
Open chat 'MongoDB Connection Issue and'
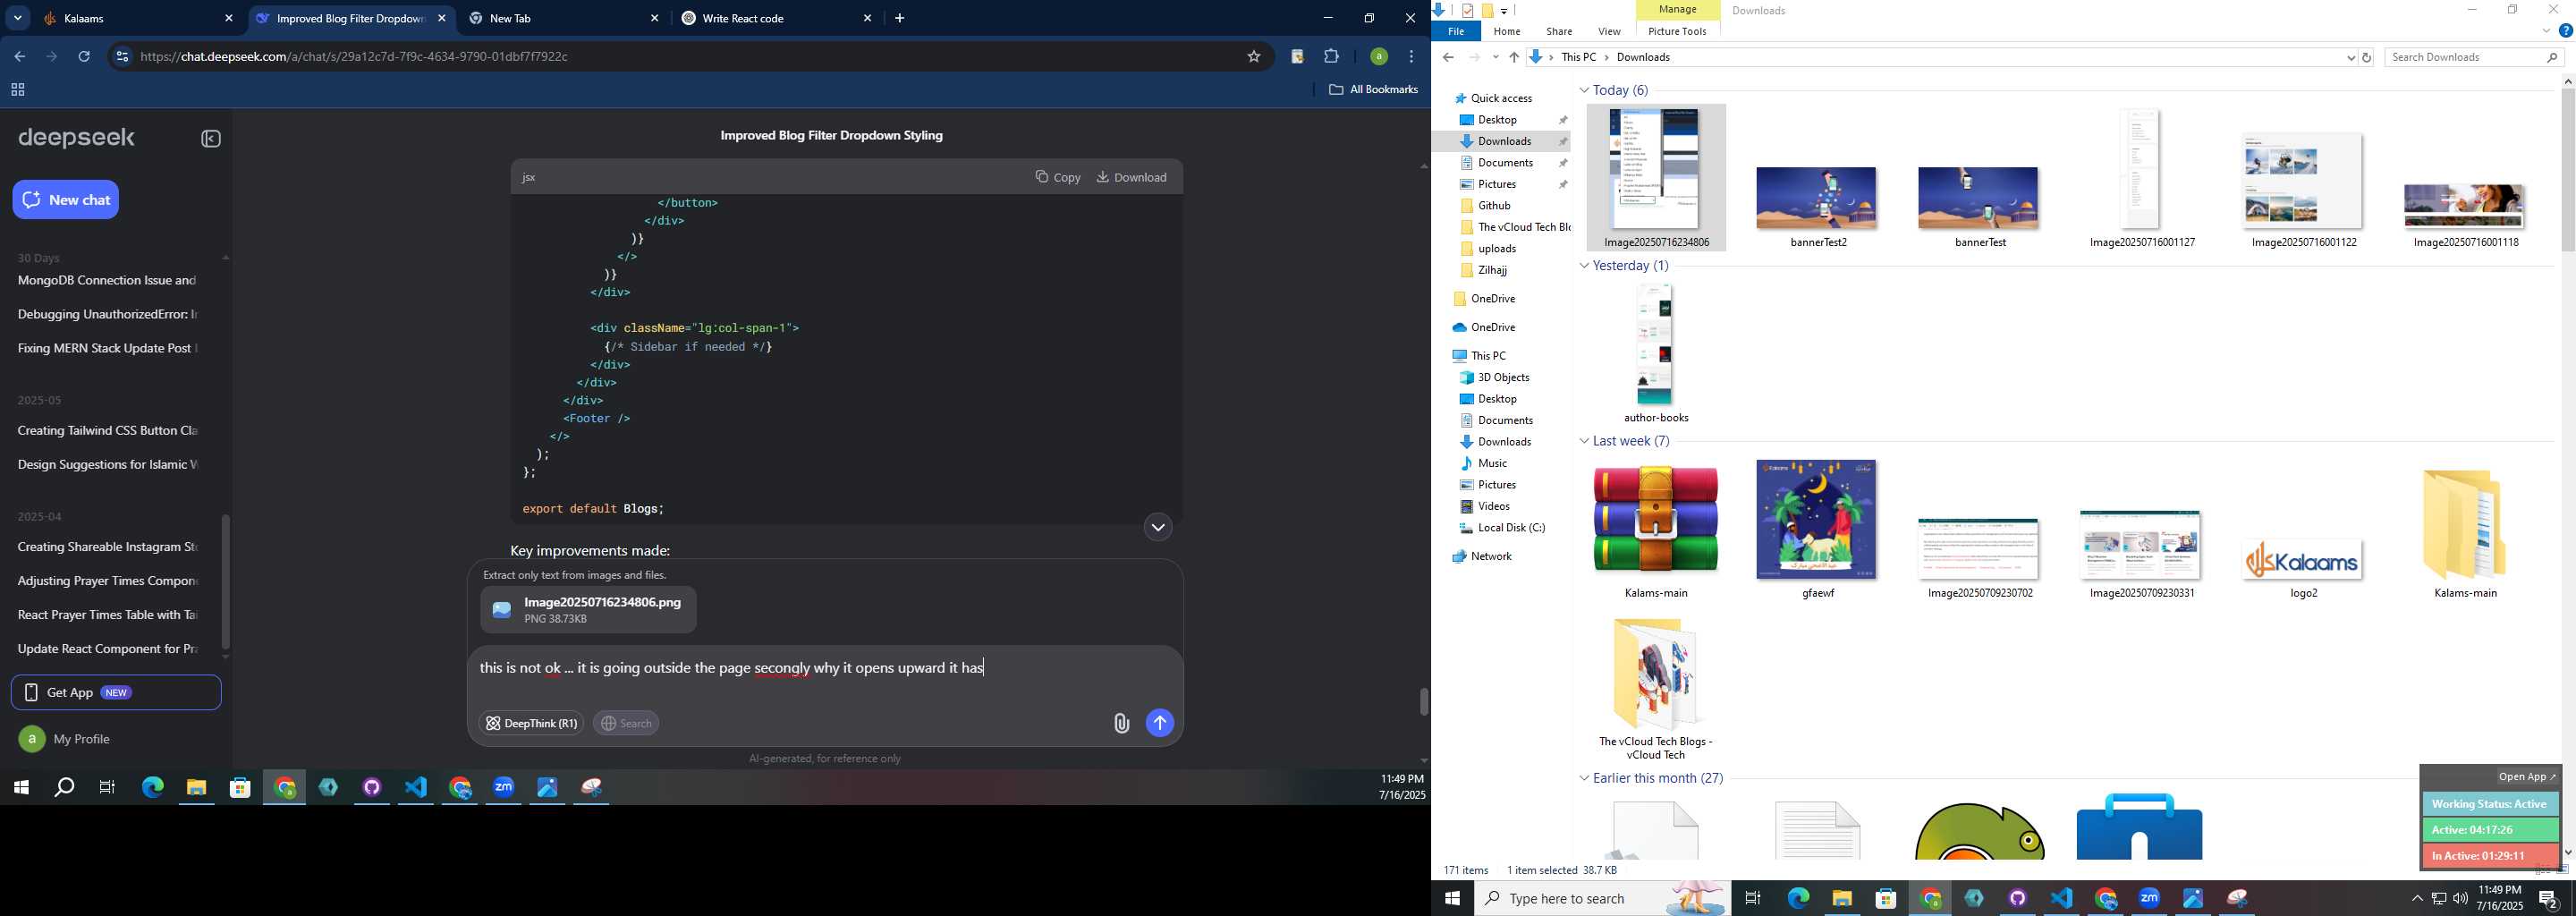[107, 281]
